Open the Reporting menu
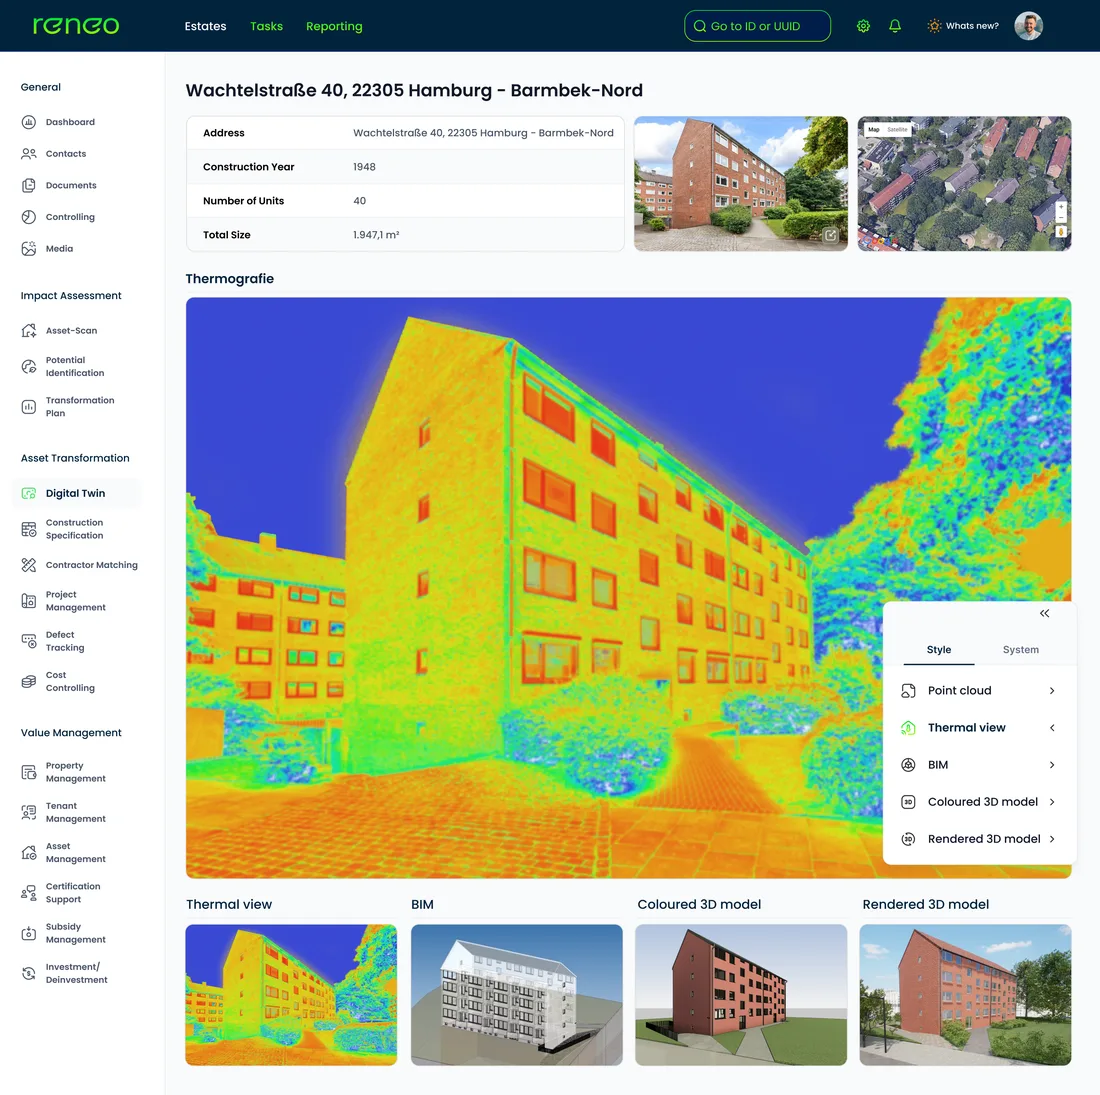 (334, 26)
